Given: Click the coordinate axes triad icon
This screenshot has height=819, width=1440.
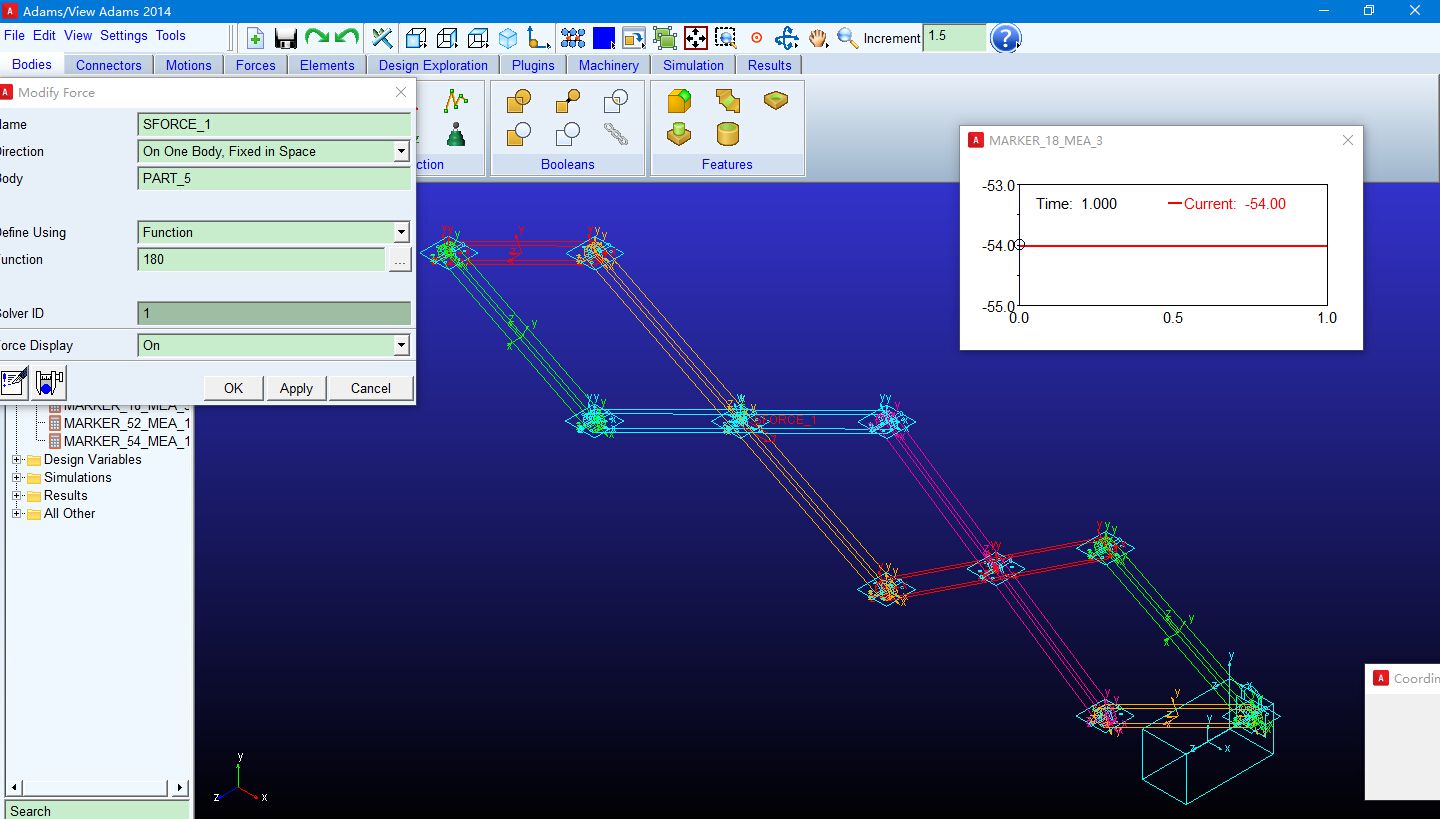Looking at the screenshot, I should [x=538, y=38].
